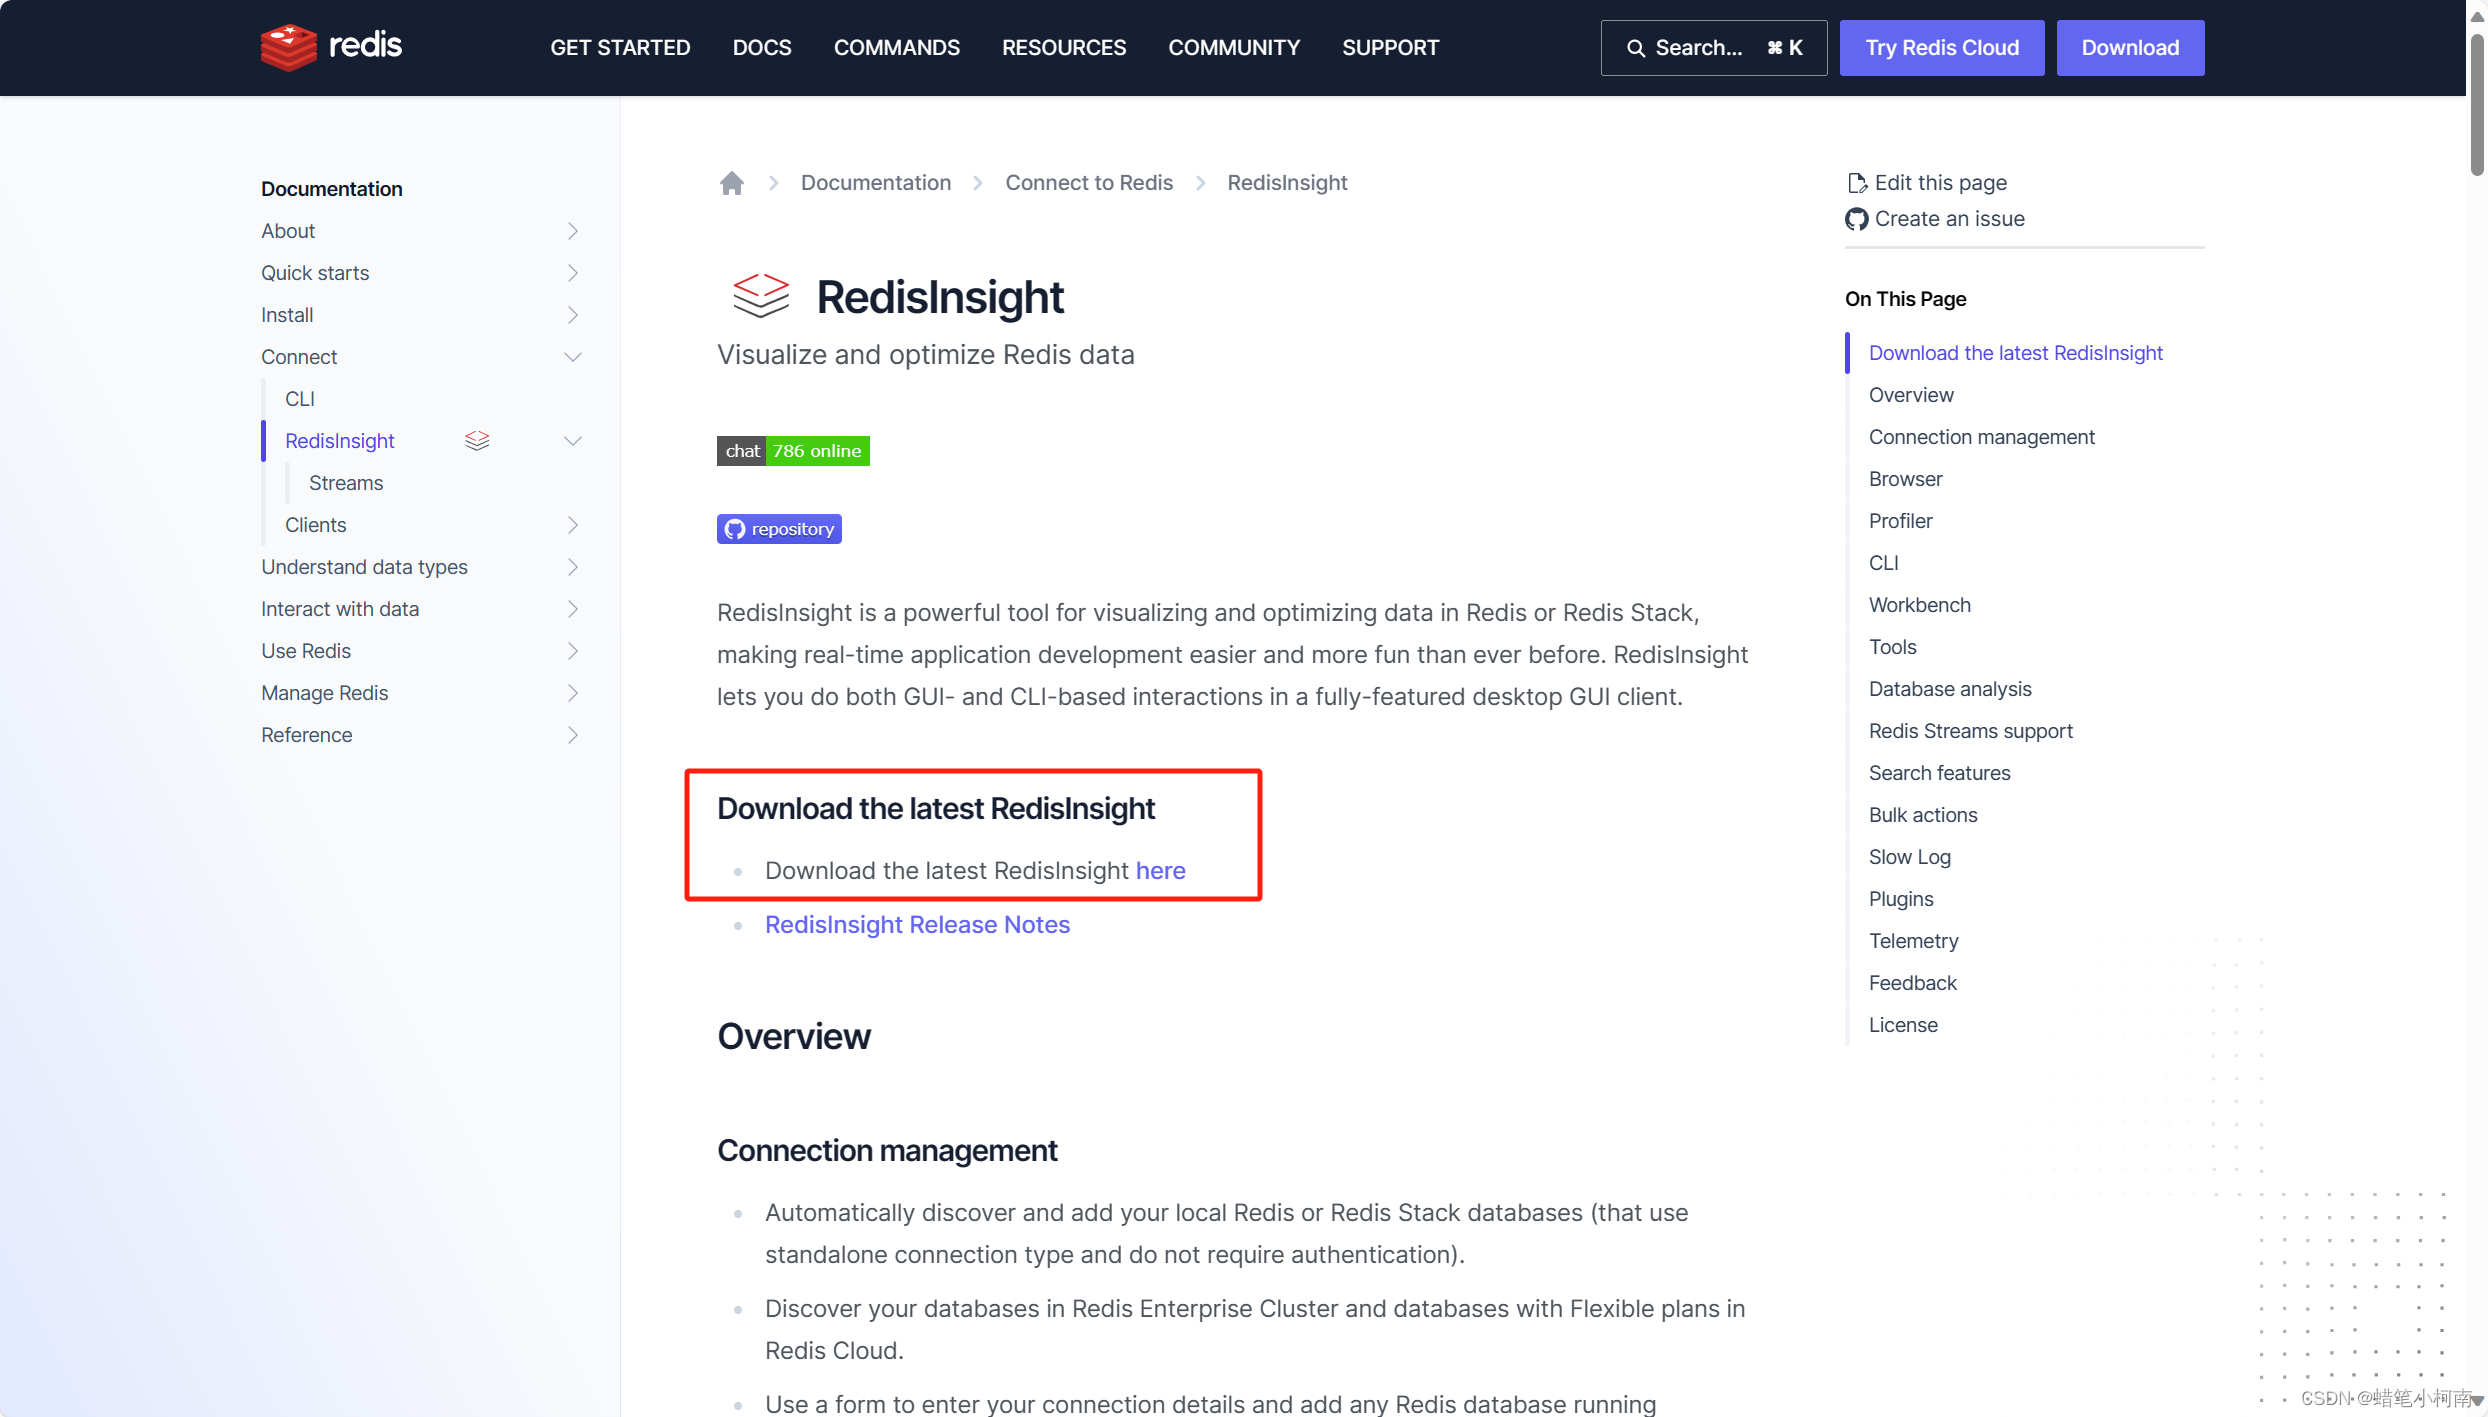Click the chat online badge element
The width and height of the screenshot is (2488, 1417).
[791, 450]
